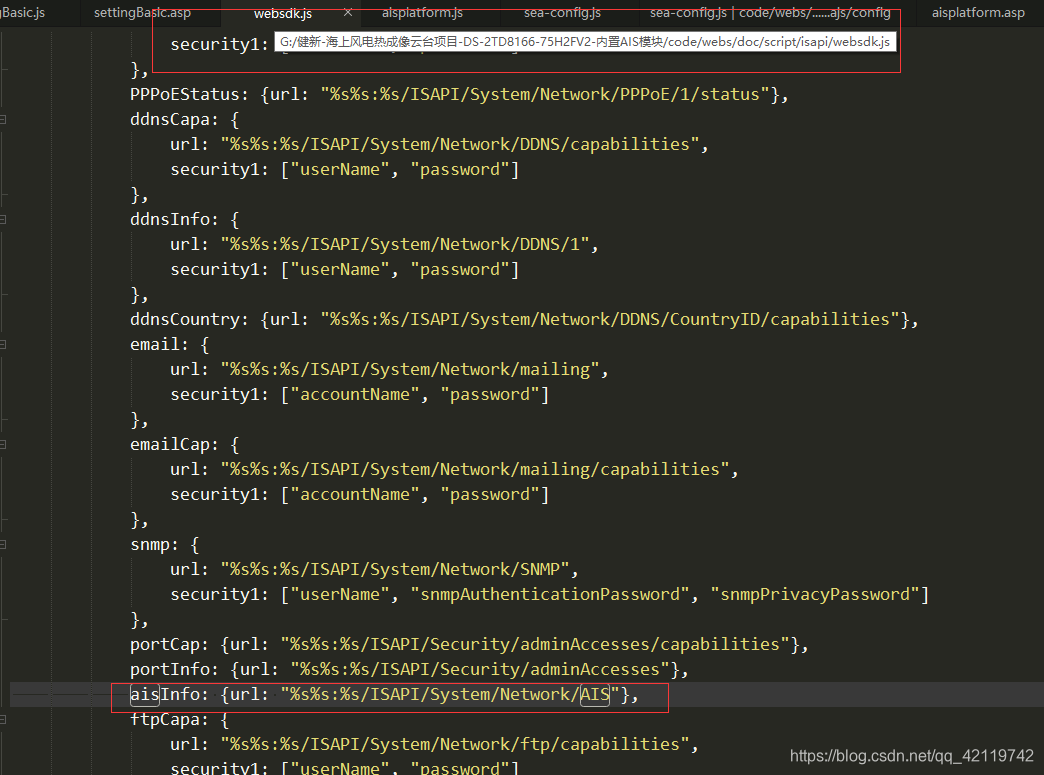Viewport: 1044px width, 775px height.
Task: Click the "snmp: {" line
Action: click(x=164, y=545)
